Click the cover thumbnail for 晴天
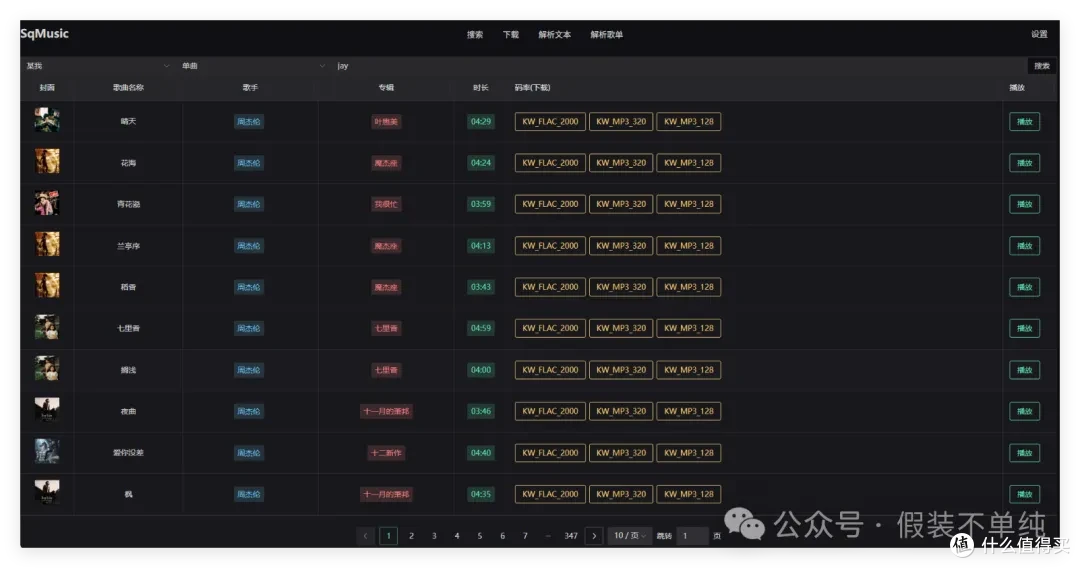1080x568 pixels. point(47,120)
